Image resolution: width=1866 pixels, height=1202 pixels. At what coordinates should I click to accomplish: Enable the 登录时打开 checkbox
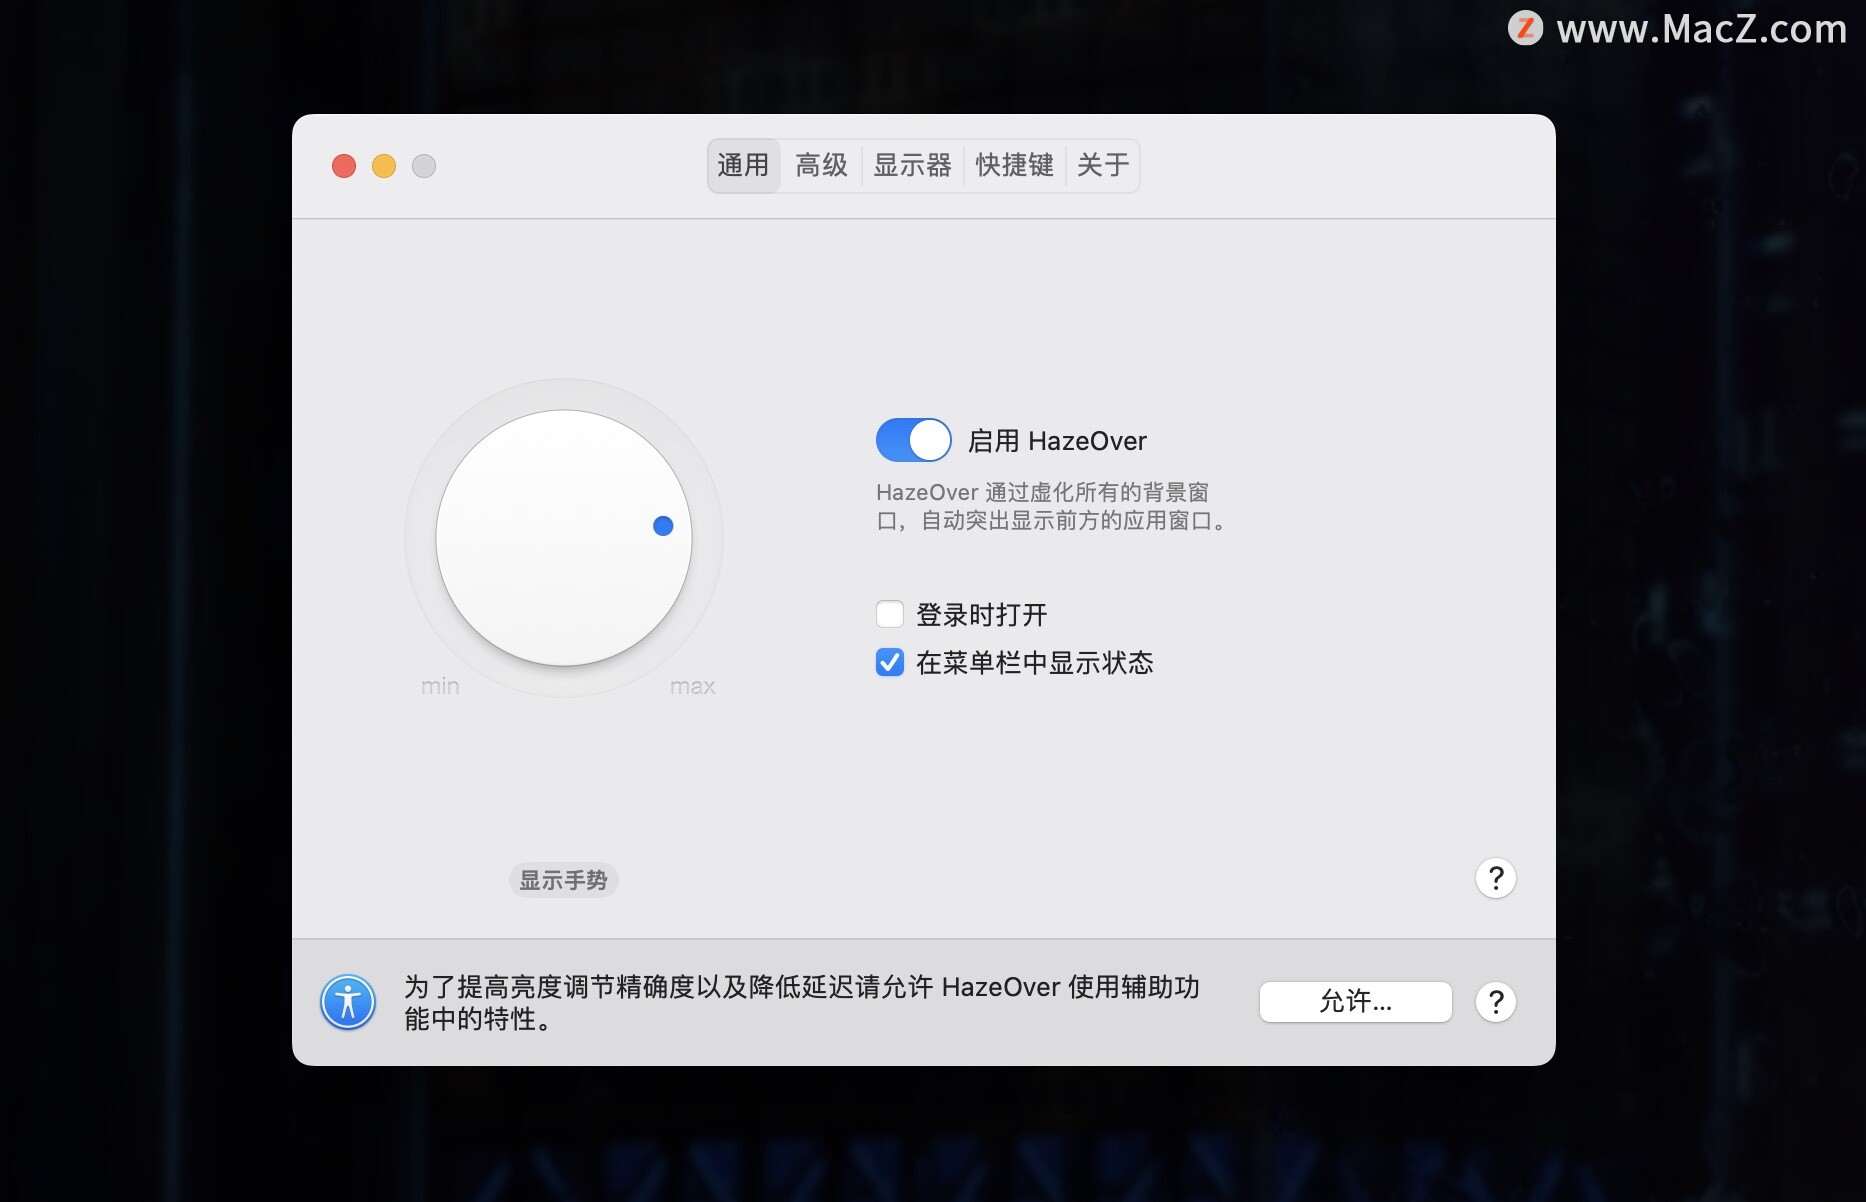[x=889, y=614]
